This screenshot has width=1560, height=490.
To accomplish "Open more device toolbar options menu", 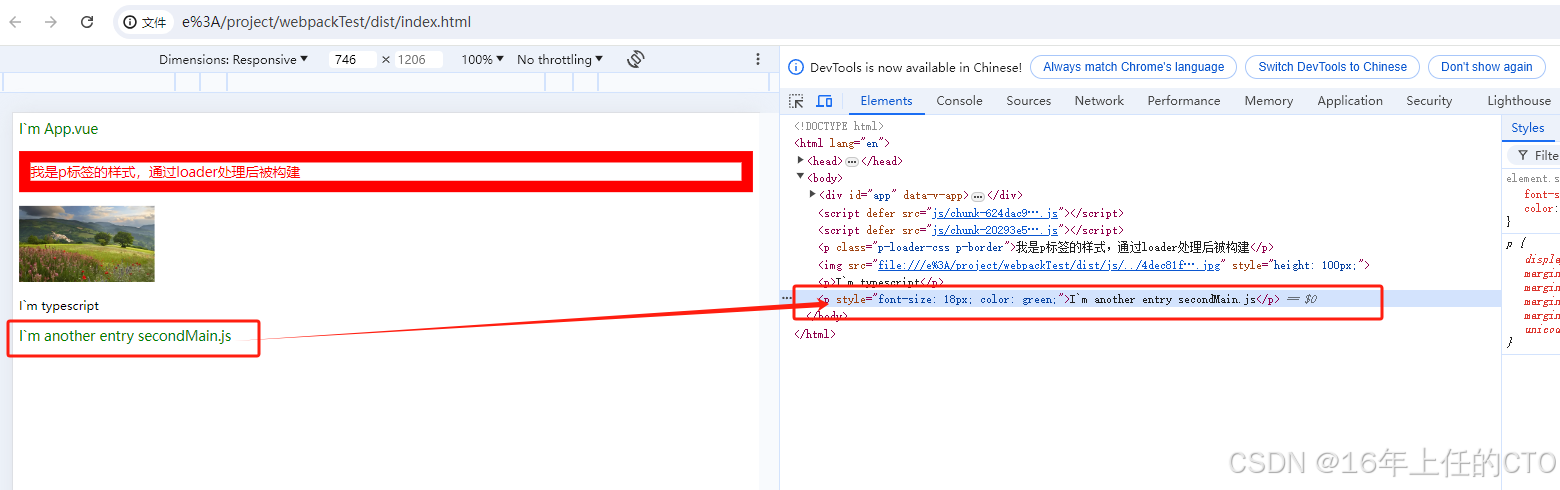I will (758, 59).
